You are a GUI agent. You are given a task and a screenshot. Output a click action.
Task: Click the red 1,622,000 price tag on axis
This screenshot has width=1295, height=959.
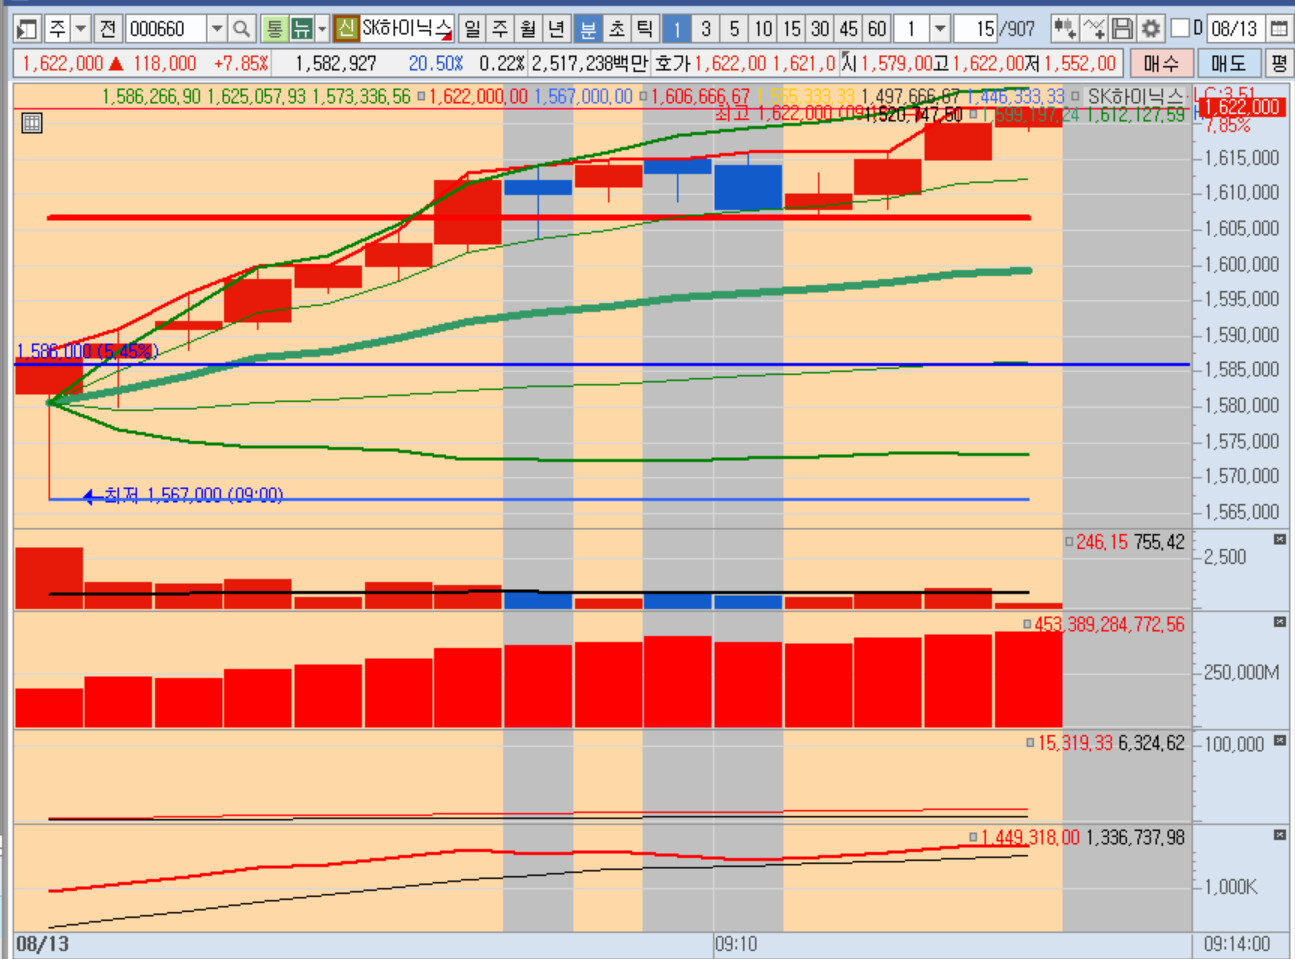(x=1240, y=107)
